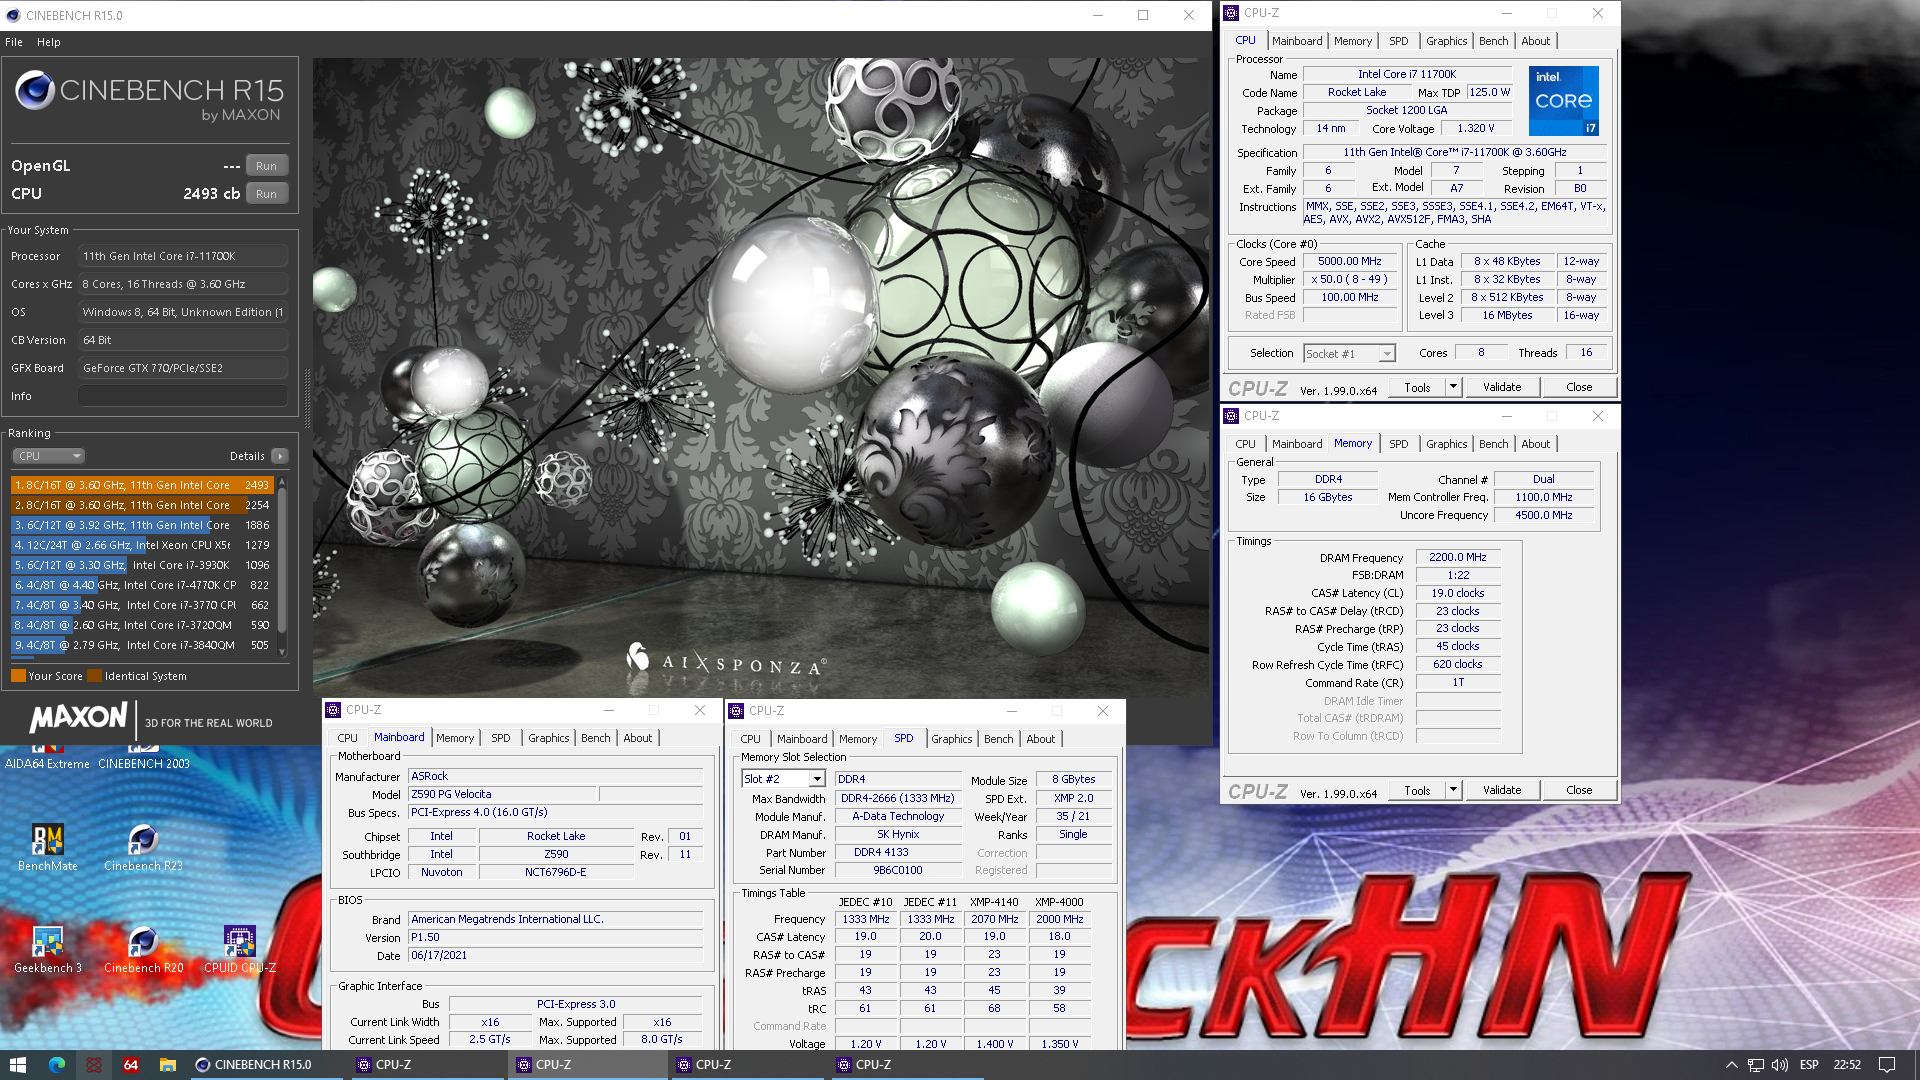Open Slot #2 memory slot dropdown
Viewport: 1920px width, 1080px height.
(783, 779)
